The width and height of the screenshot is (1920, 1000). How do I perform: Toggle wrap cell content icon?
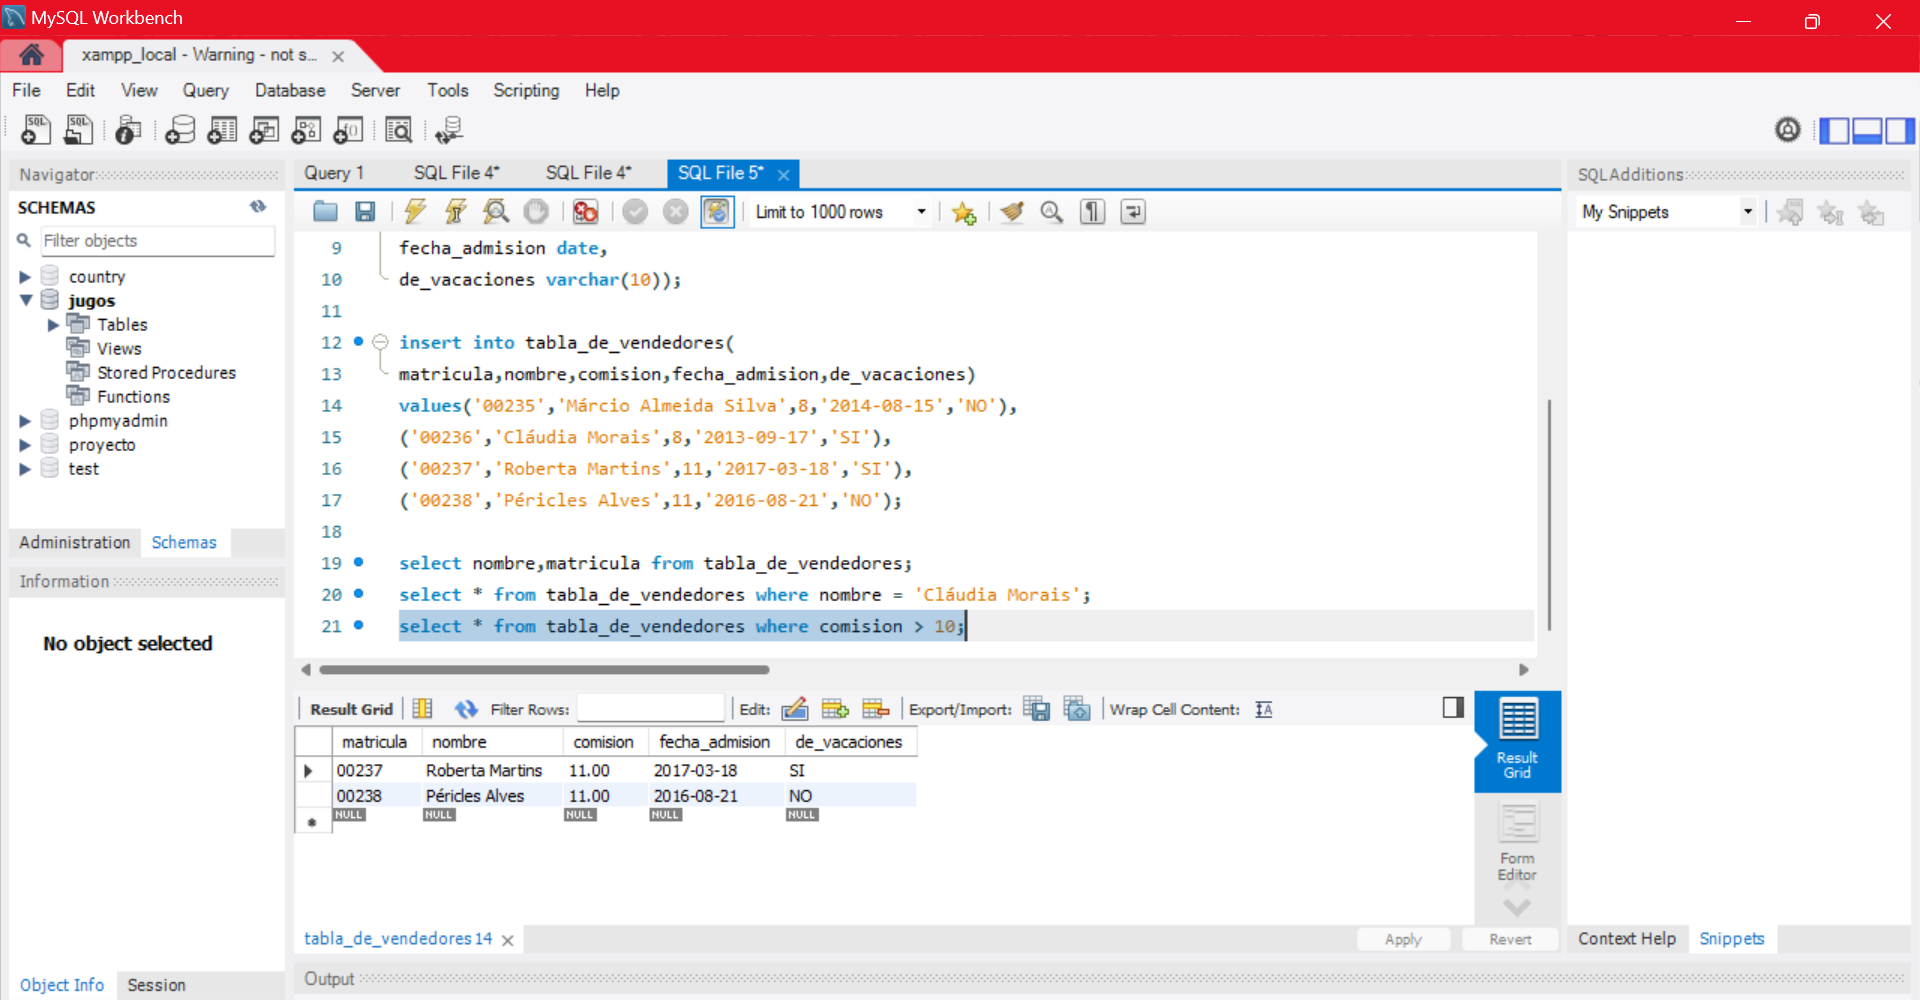pyautogui.click(x=1264, y=709)
